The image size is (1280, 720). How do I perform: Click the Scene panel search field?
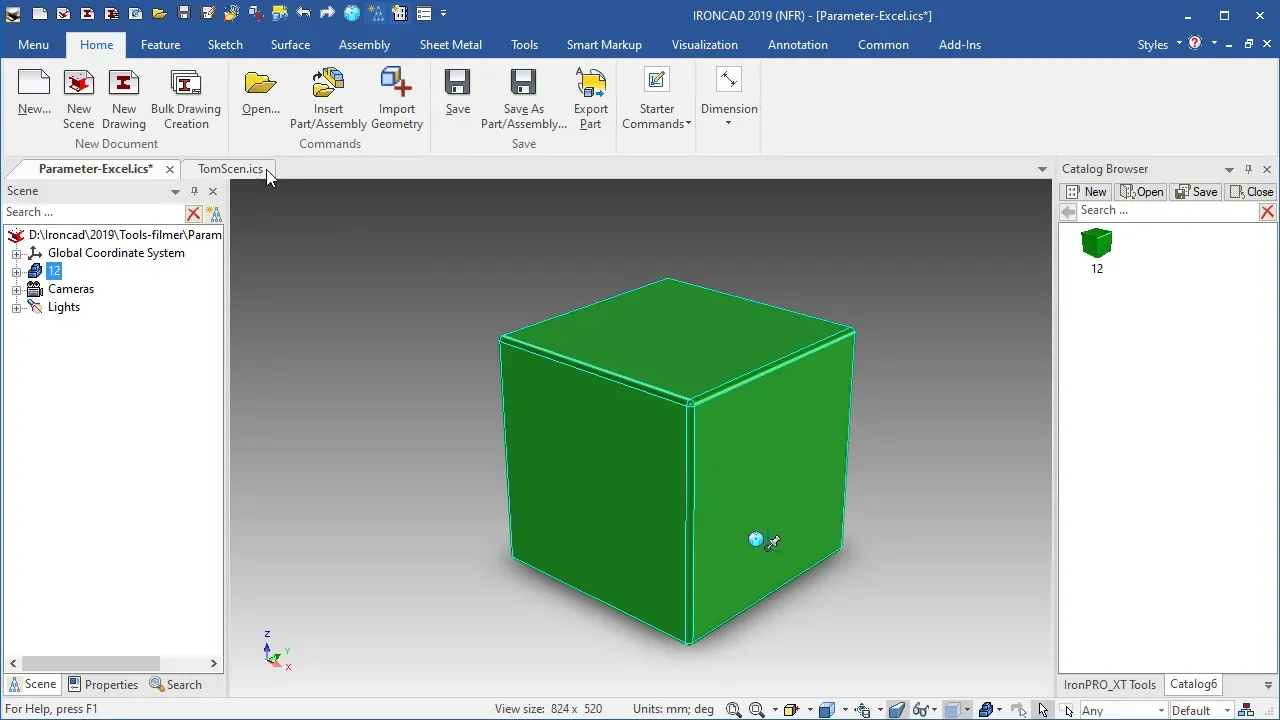click(94, 213)
